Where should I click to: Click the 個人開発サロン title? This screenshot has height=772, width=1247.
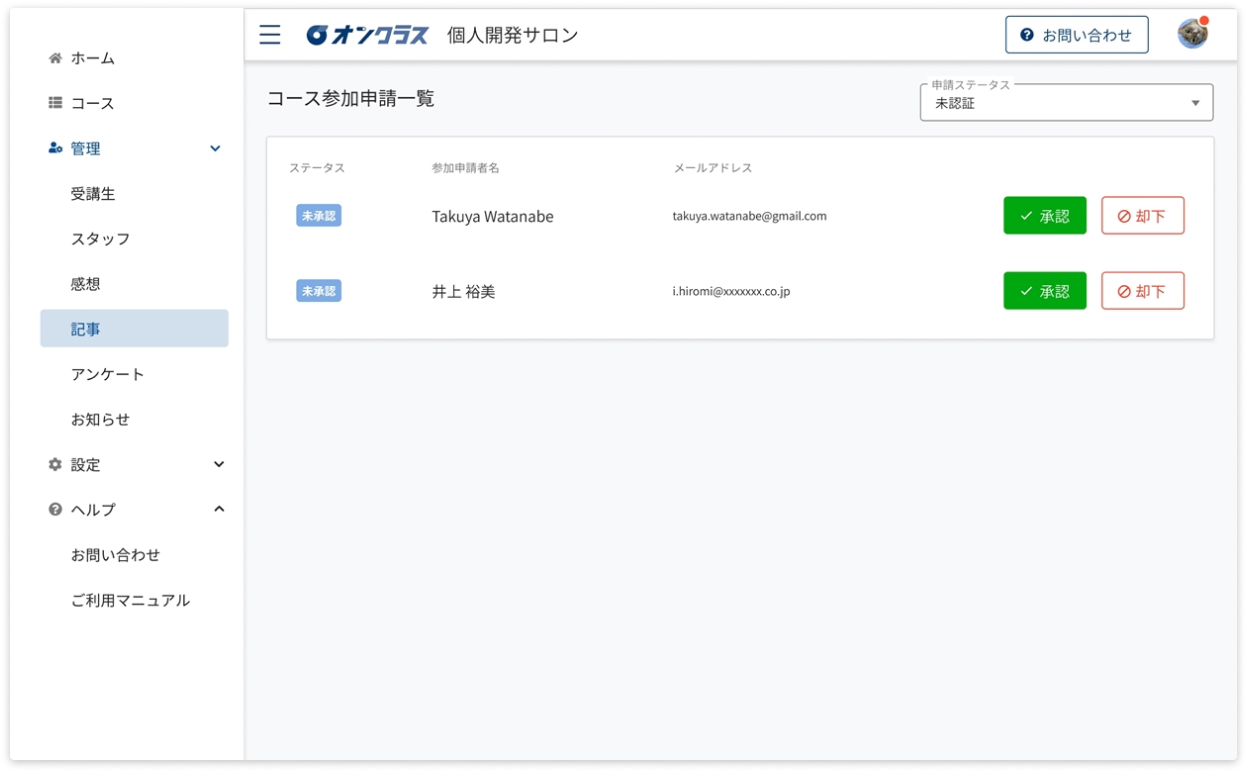(x=512, y=35)
